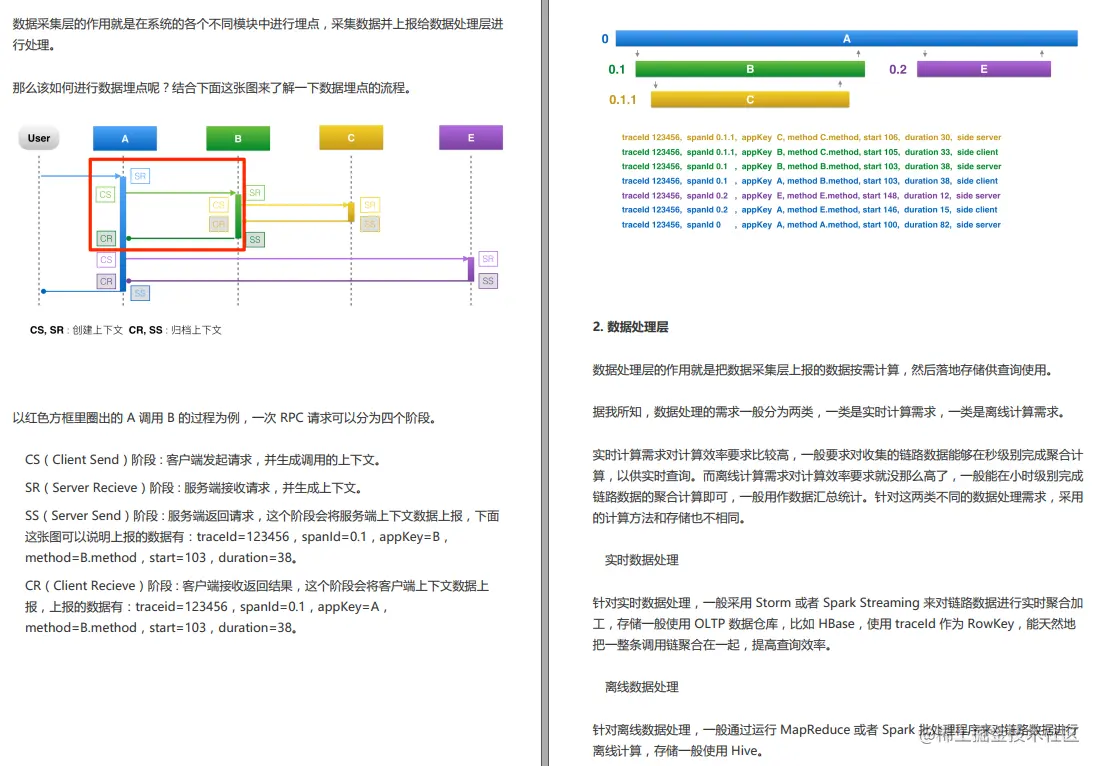
Task: Click log line spanId 0.1.1 side server
Action: pos(811,138)
